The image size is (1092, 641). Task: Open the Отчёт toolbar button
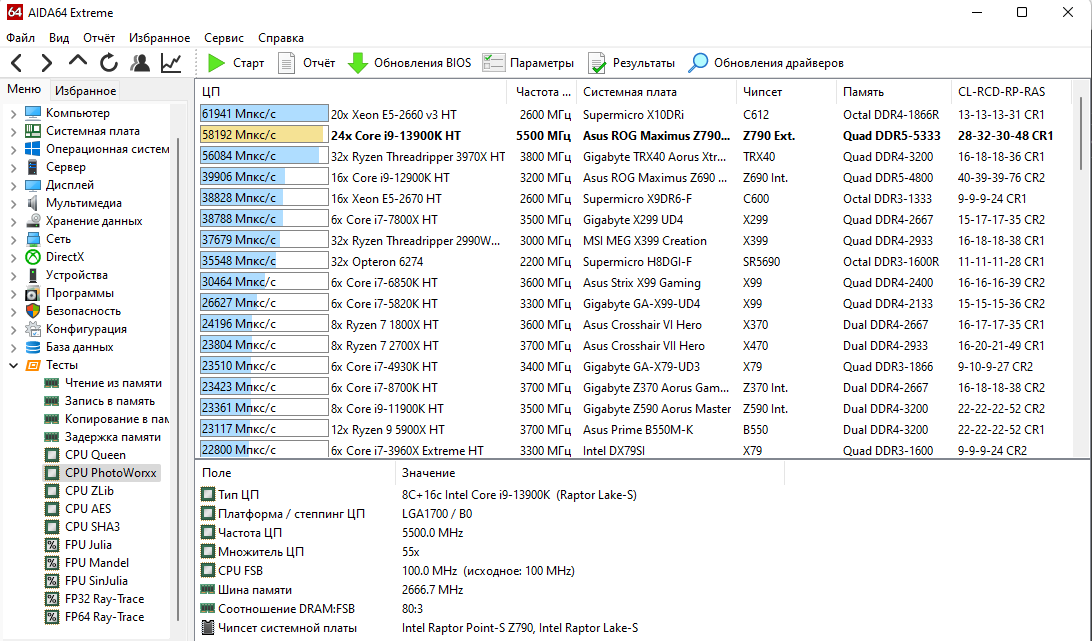(306, 63)
